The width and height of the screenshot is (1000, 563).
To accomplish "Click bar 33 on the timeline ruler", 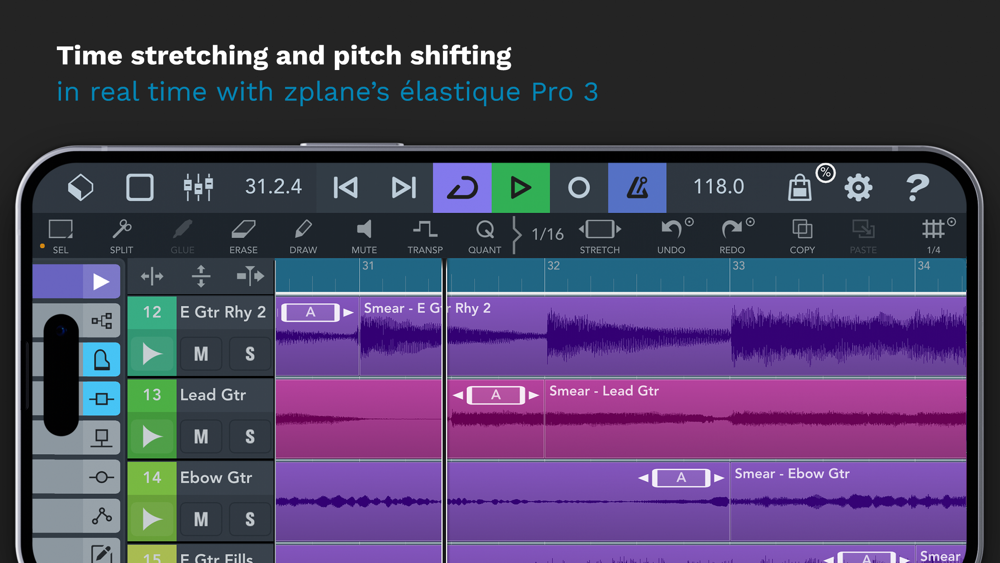I will click(738, 266).
